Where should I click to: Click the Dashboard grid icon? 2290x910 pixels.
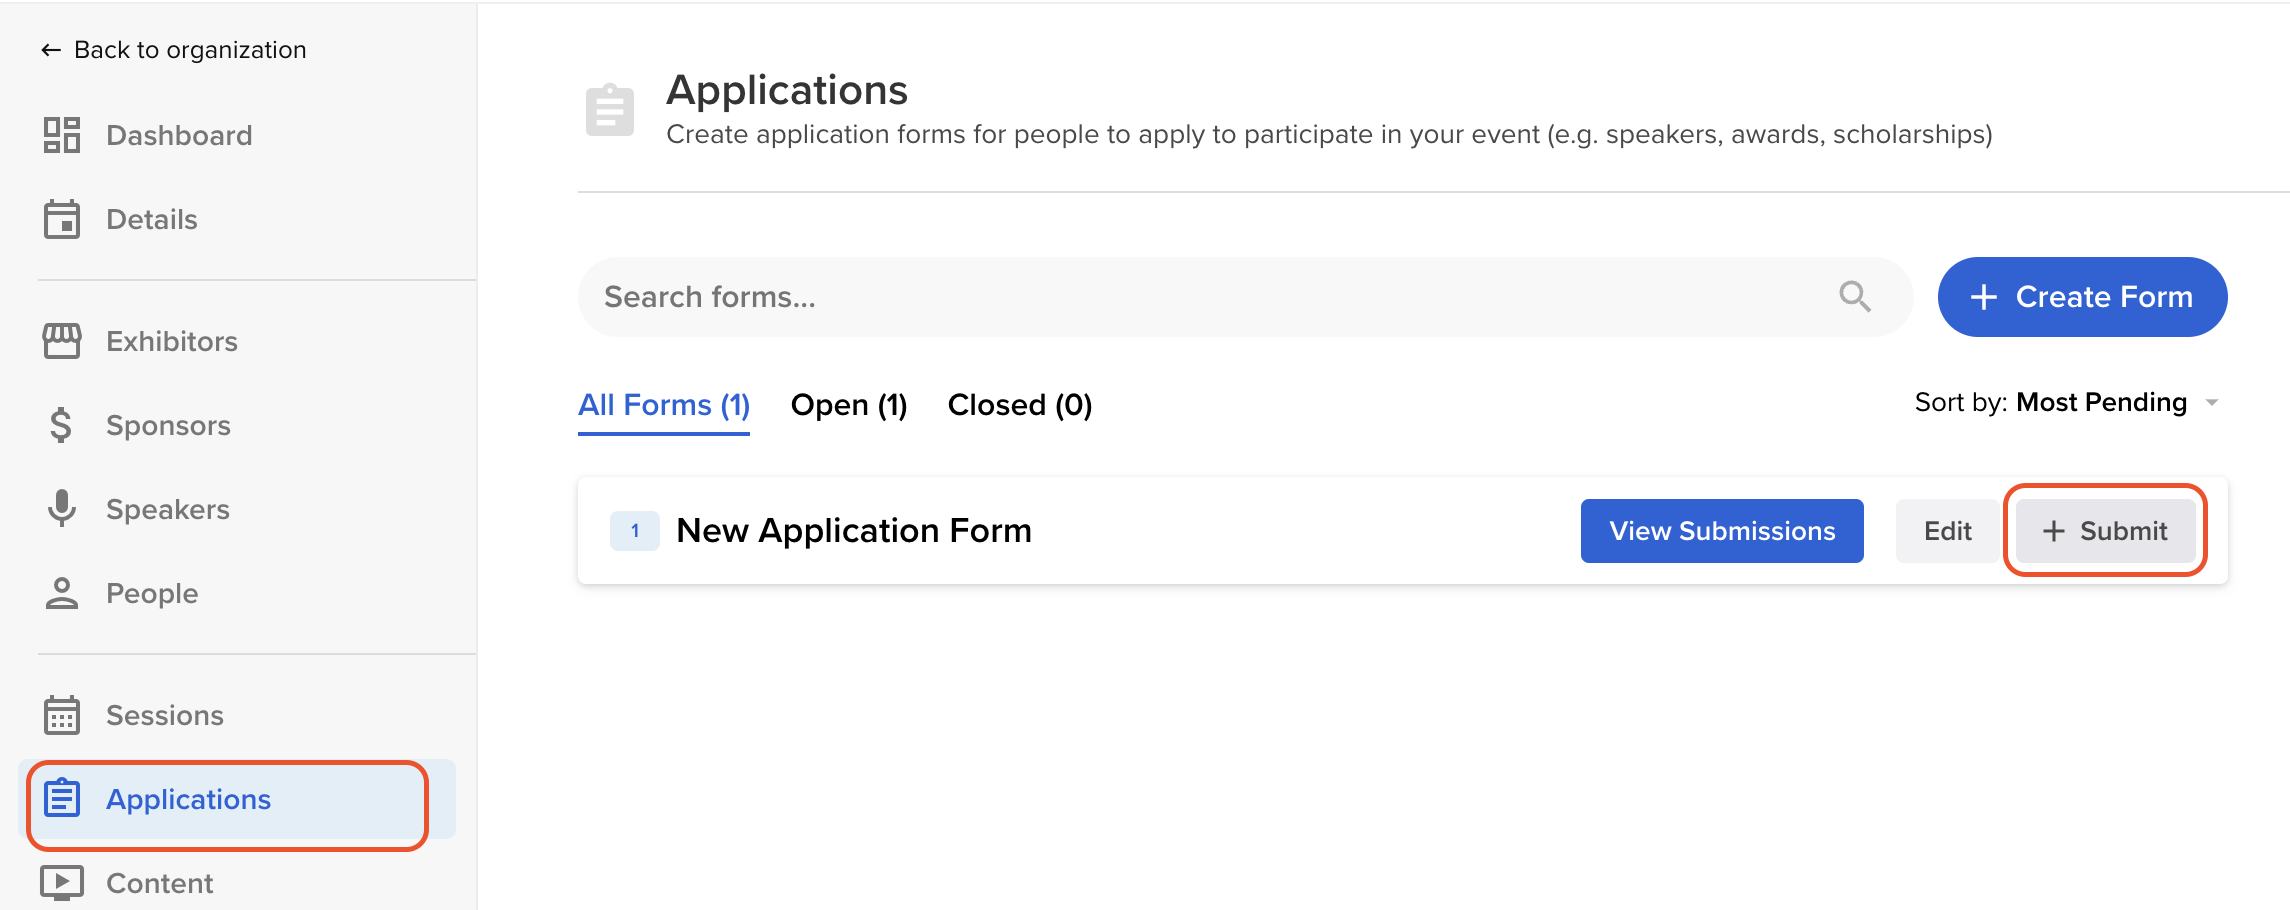tap(62, 135)
